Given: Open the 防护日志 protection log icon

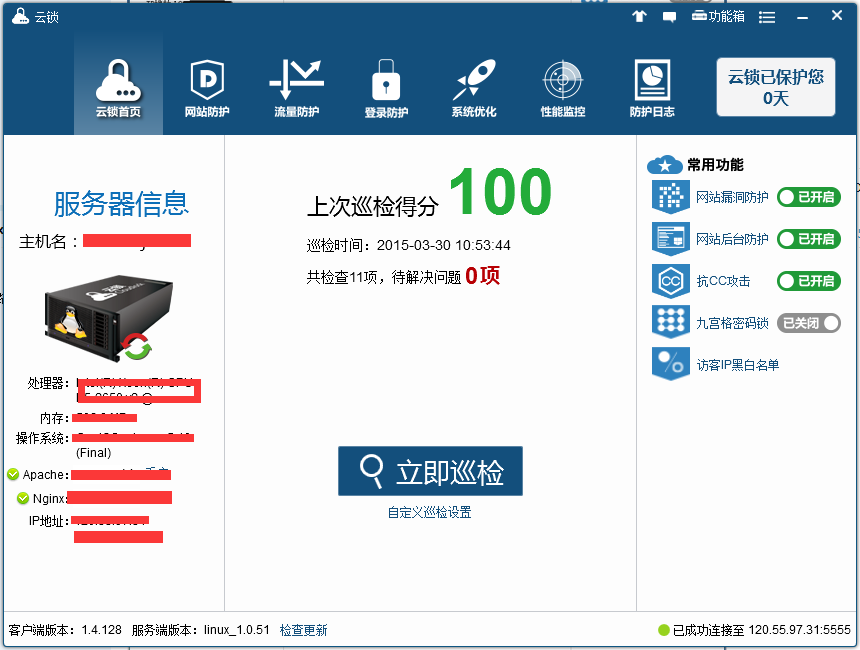Looking at the screenshot, I should [652, 88].
